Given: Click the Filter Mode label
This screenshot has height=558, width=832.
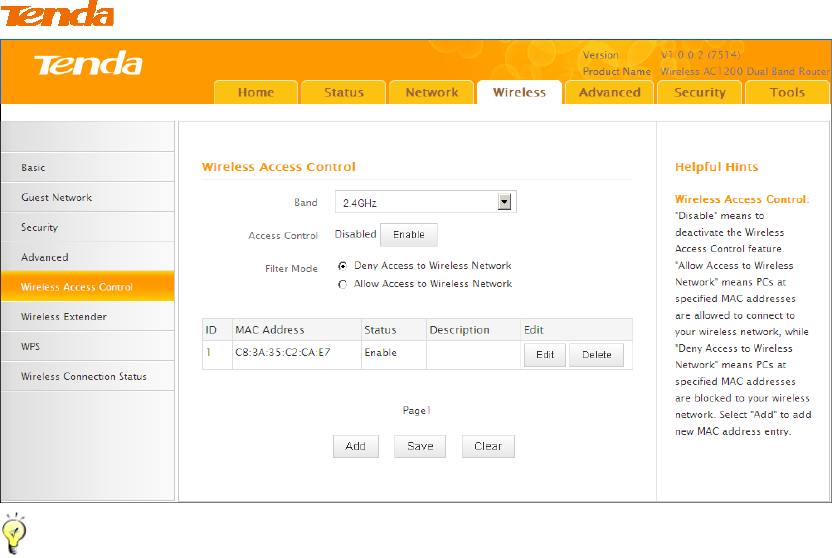Looking at the screenshot, I should pyautogui.click(x=291, y=268).
